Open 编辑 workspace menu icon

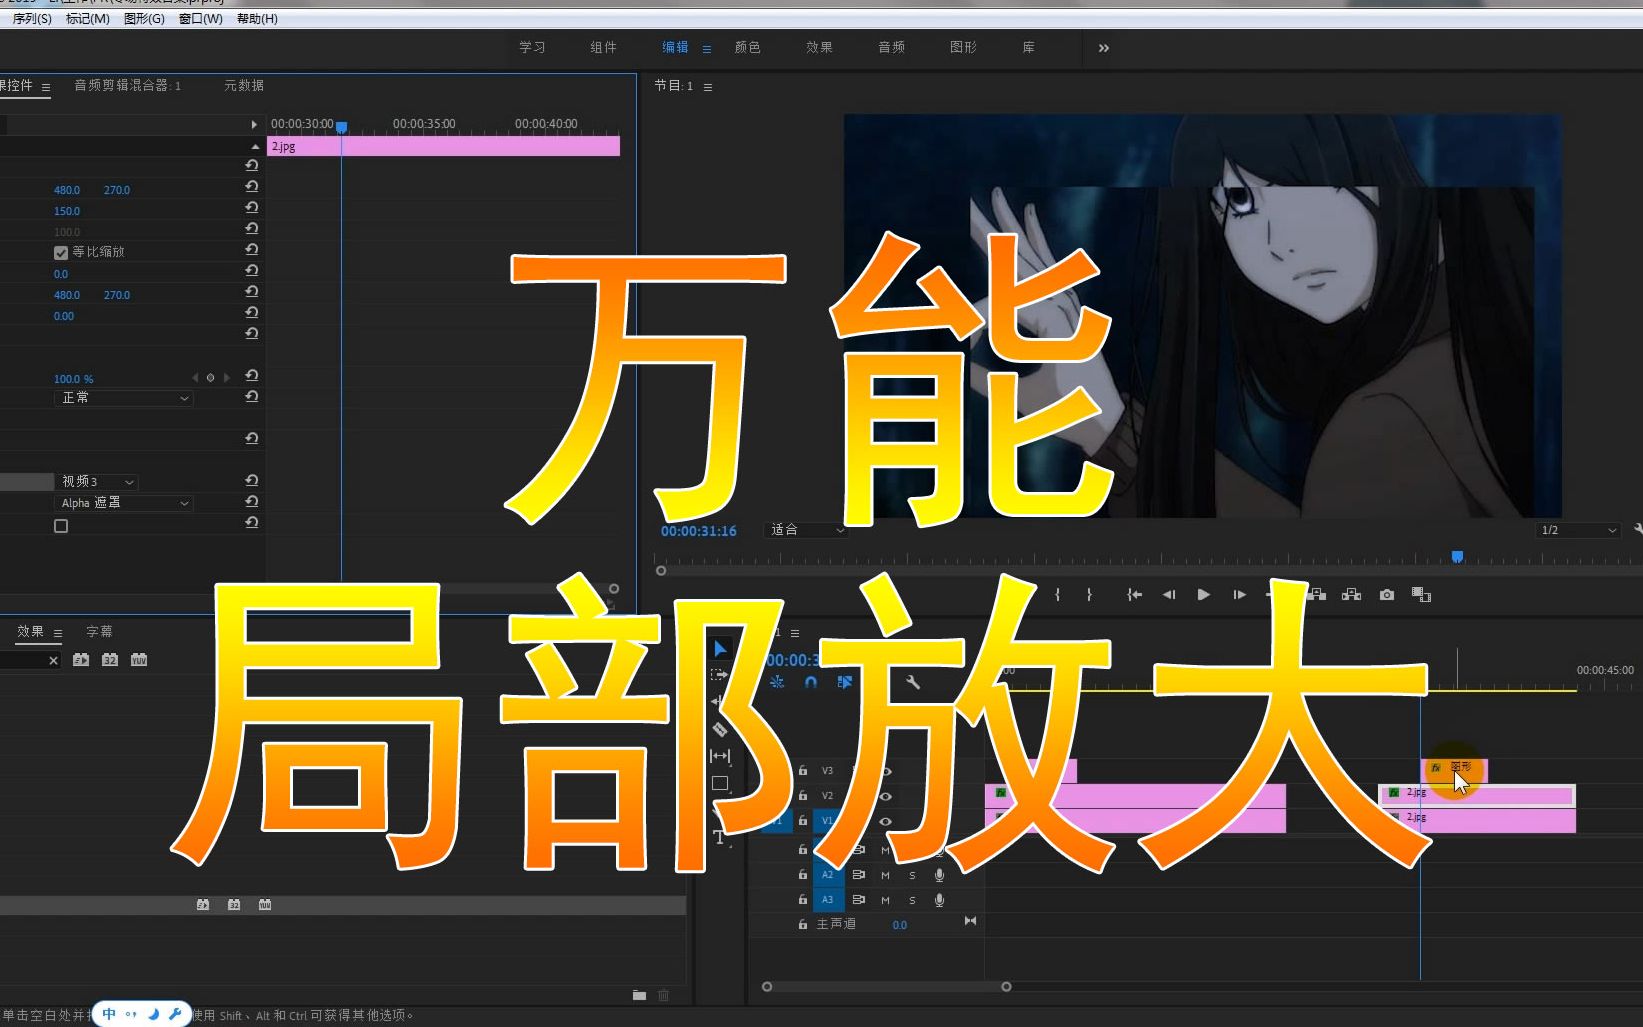click(707, 48)
